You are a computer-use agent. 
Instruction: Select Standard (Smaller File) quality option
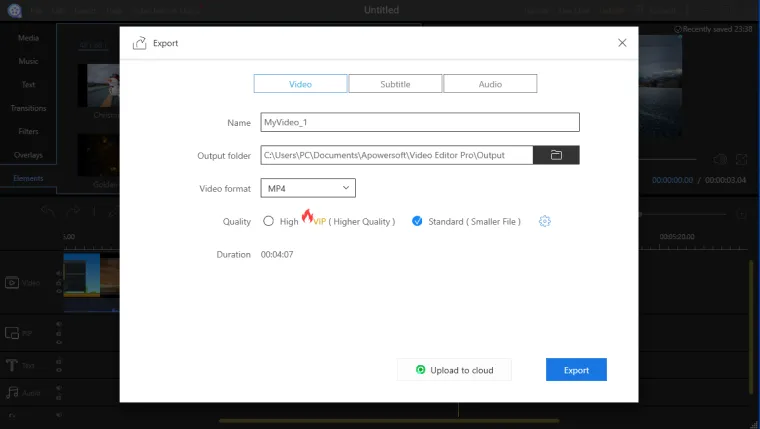click(418, 221)
